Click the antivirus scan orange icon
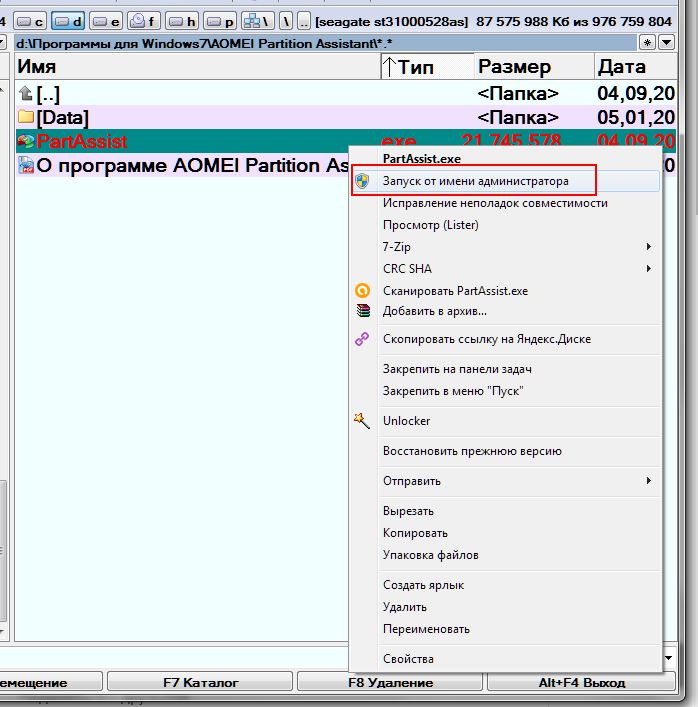This screenshot has height=707, width=698. pos(363,290)
